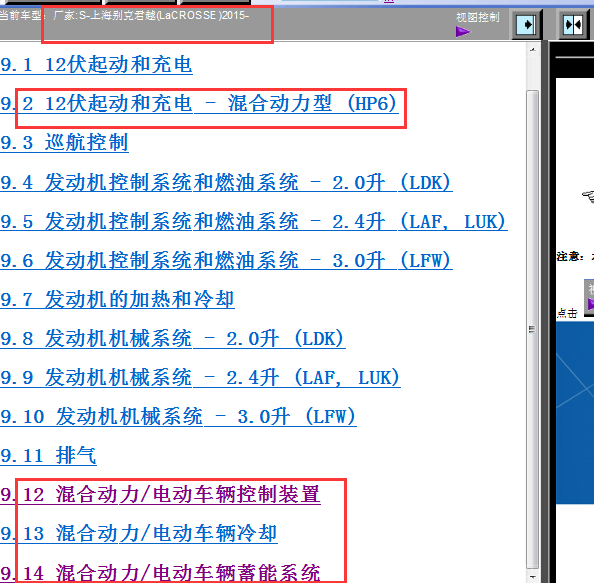Viewport: 594px width, 583px height.
Task: Open 9.8 发动机机械系统 2.0升 (LDK)
Action: (173, 338)
